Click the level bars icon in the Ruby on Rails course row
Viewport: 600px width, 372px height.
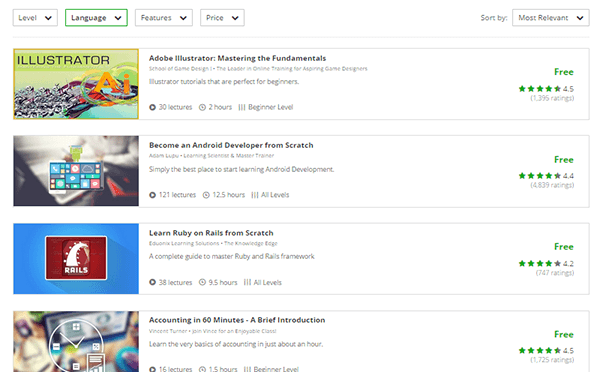point(247,282)
